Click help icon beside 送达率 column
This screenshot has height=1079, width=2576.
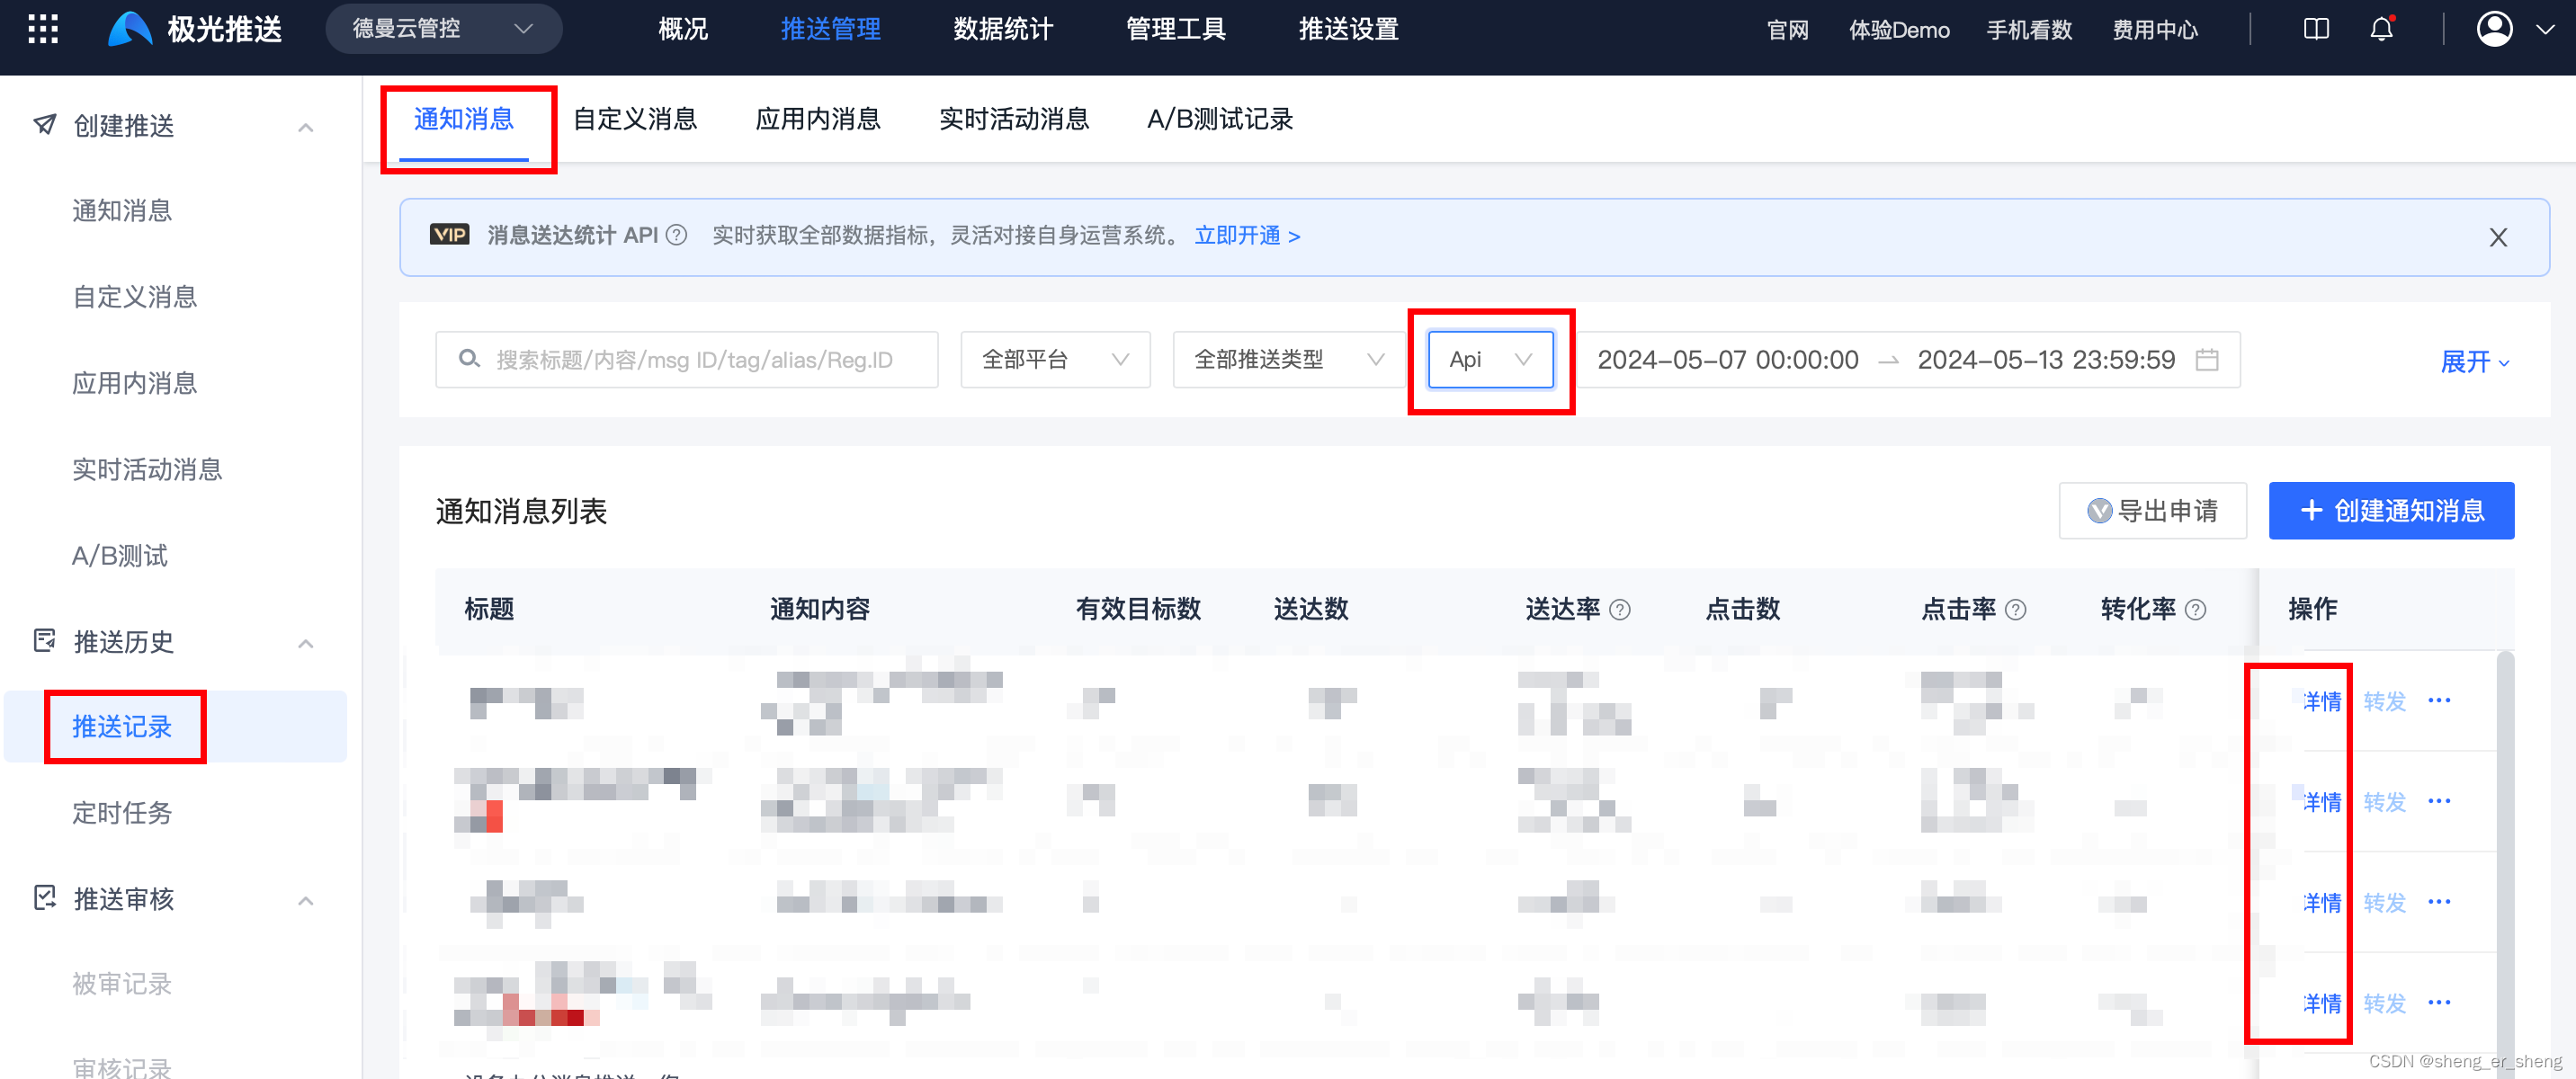[x=1621, y=610]
